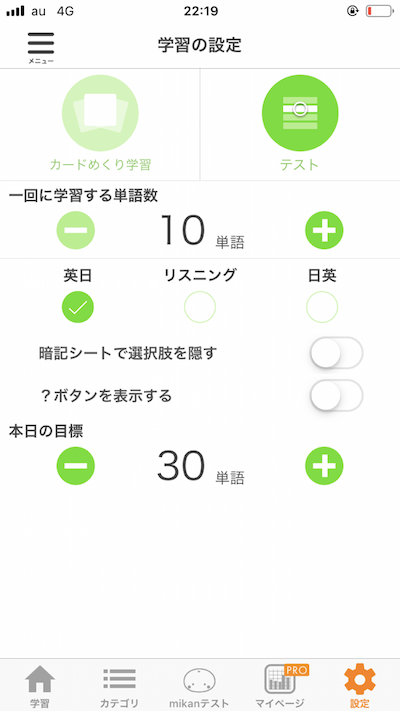Tap the battery indicator in status bar

(380, 11)
